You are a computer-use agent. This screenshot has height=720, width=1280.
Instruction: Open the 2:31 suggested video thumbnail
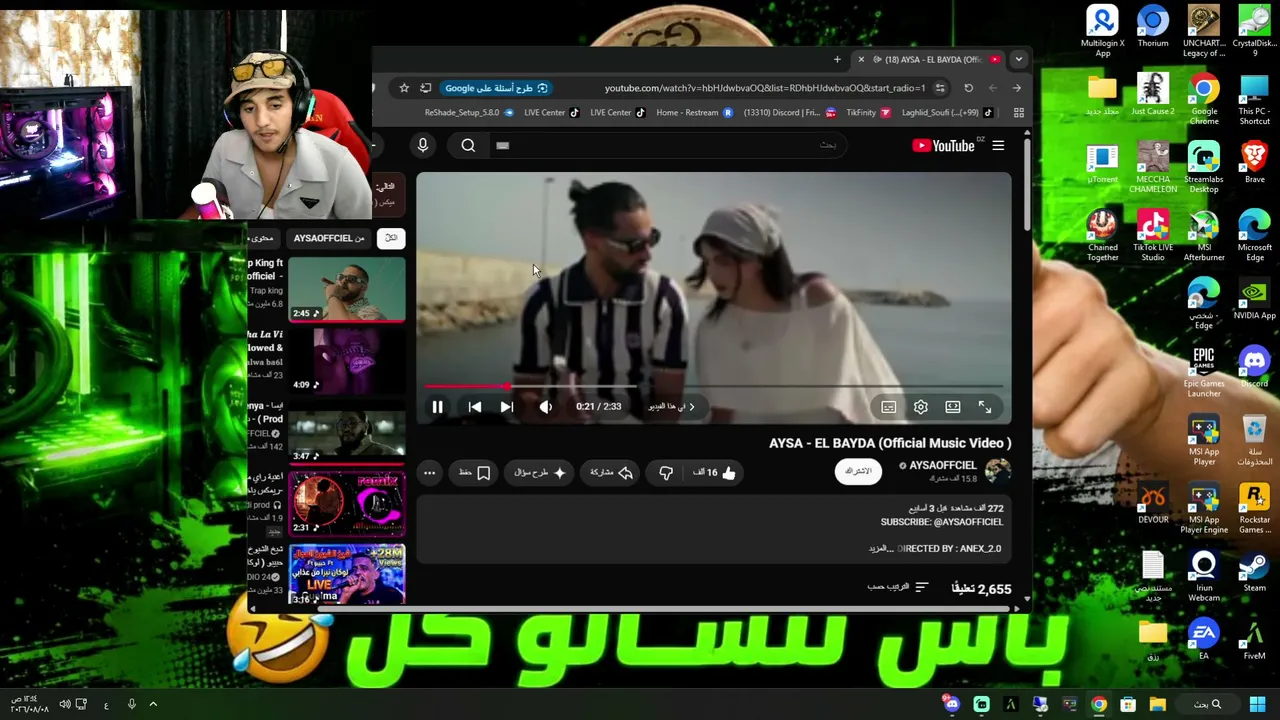pos(347,504)
